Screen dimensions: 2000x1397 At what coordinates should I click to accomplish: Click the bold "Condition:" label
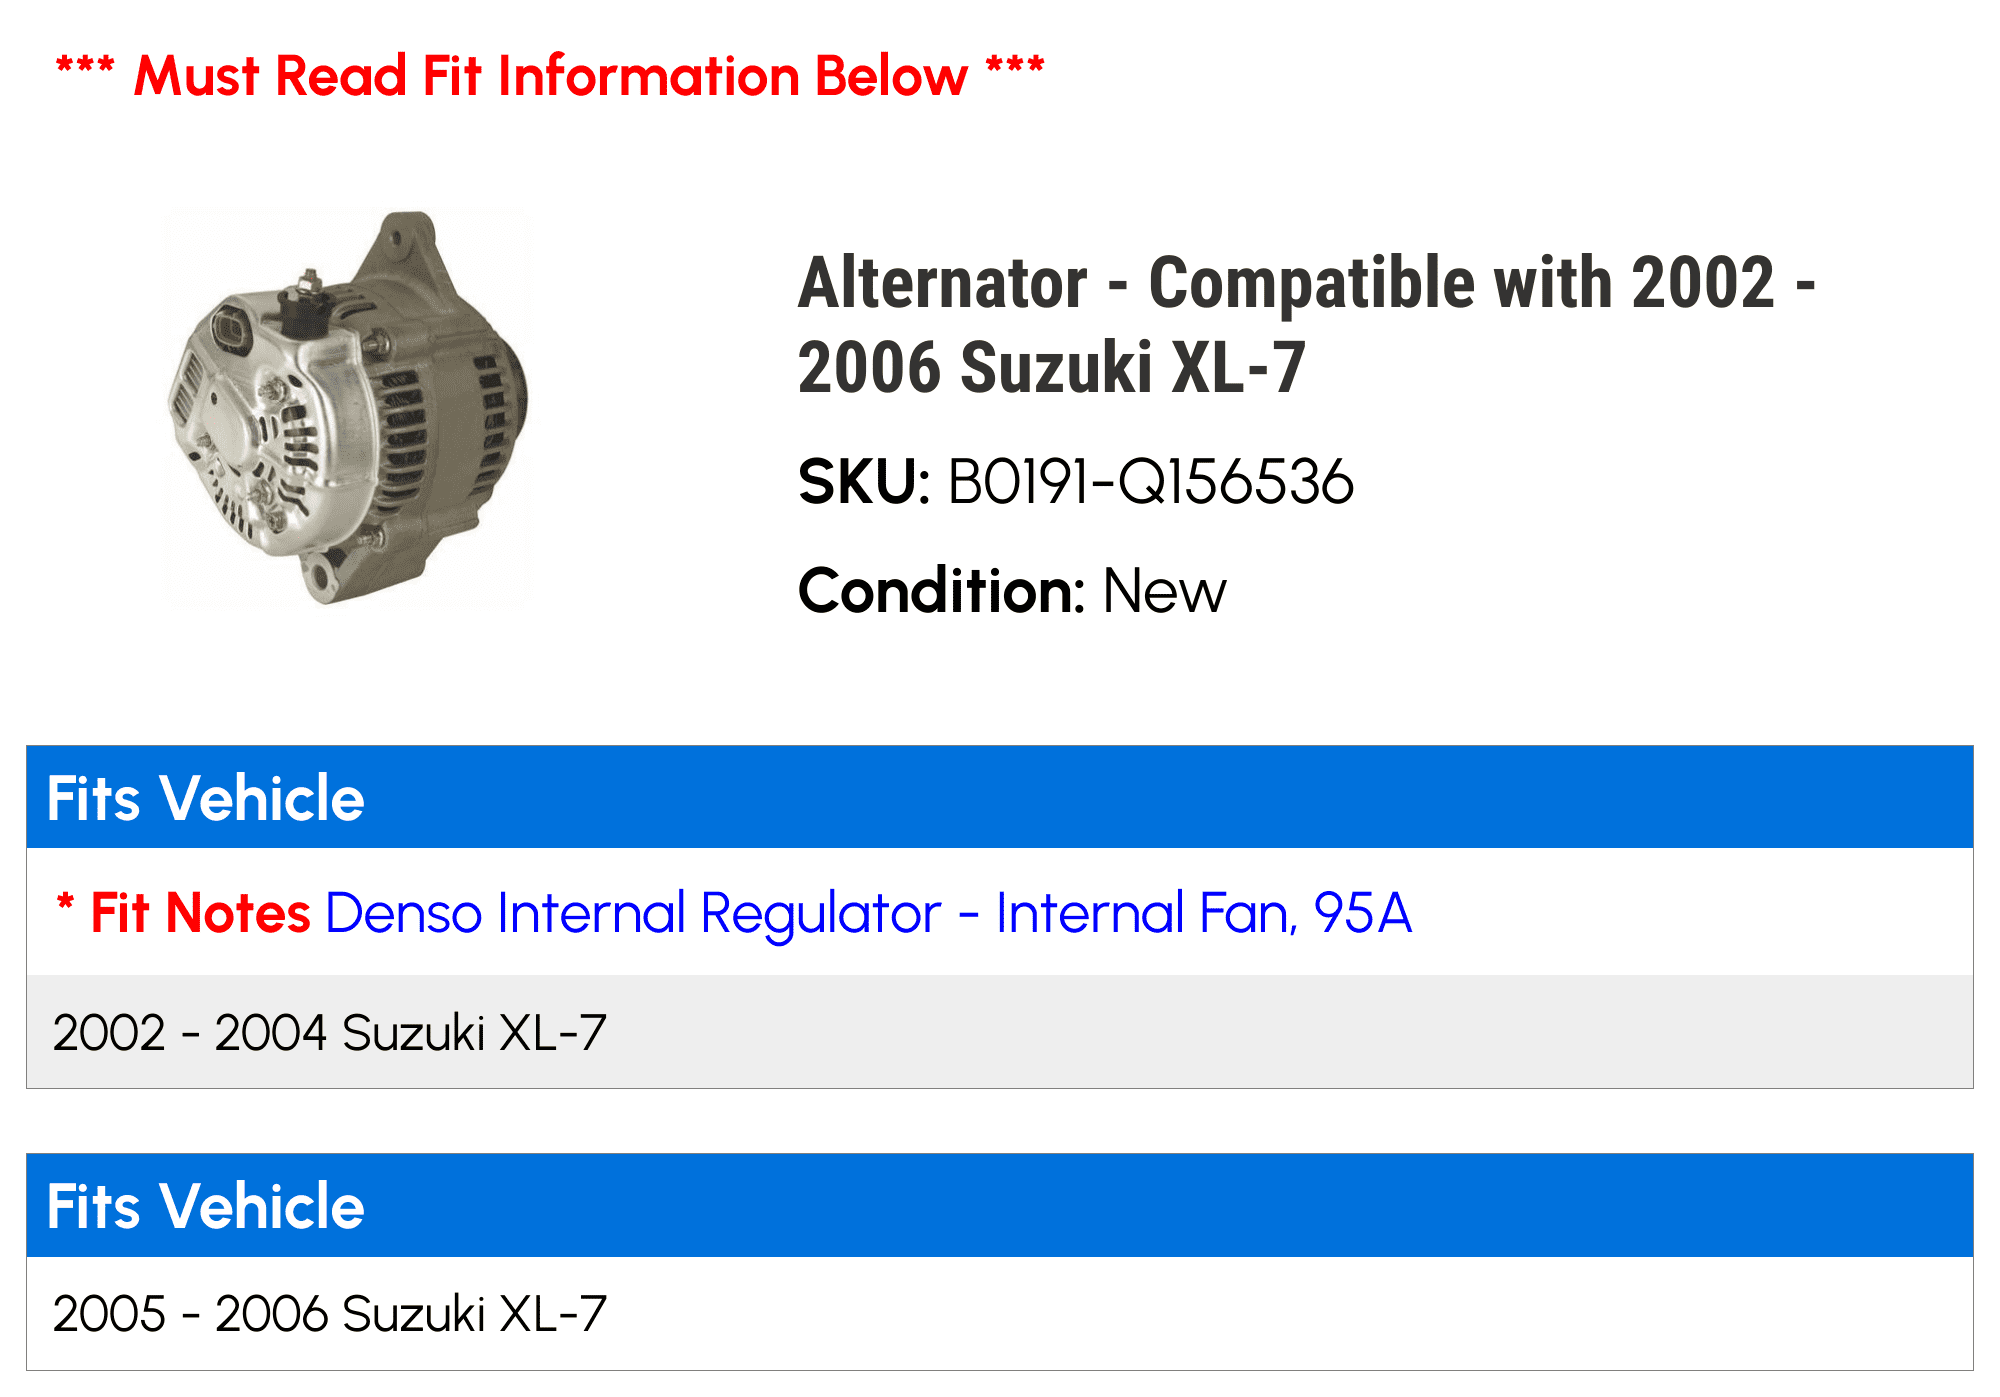pos(941,591)
